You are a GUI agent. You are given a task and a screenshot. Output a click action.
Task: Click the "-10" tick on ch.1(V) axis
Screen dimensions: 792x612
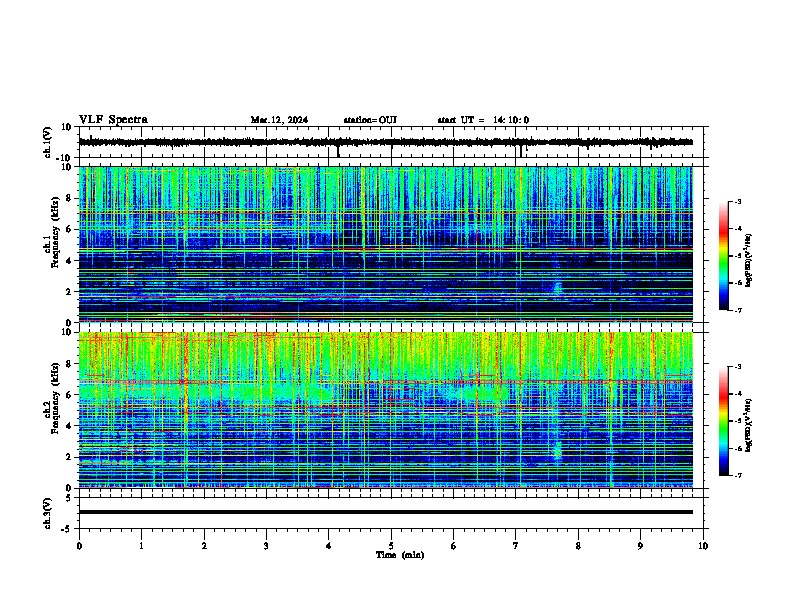(65, 158)
